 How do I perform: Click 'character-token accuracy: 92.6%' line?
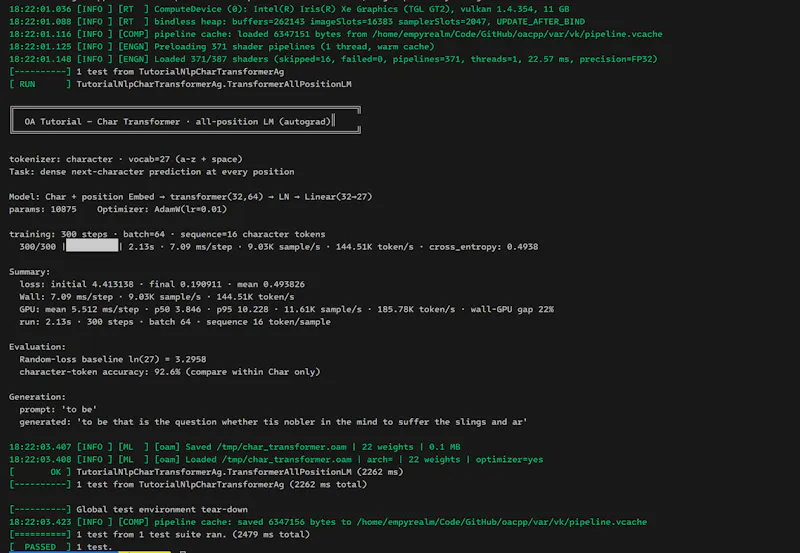[x=170, y=372]
